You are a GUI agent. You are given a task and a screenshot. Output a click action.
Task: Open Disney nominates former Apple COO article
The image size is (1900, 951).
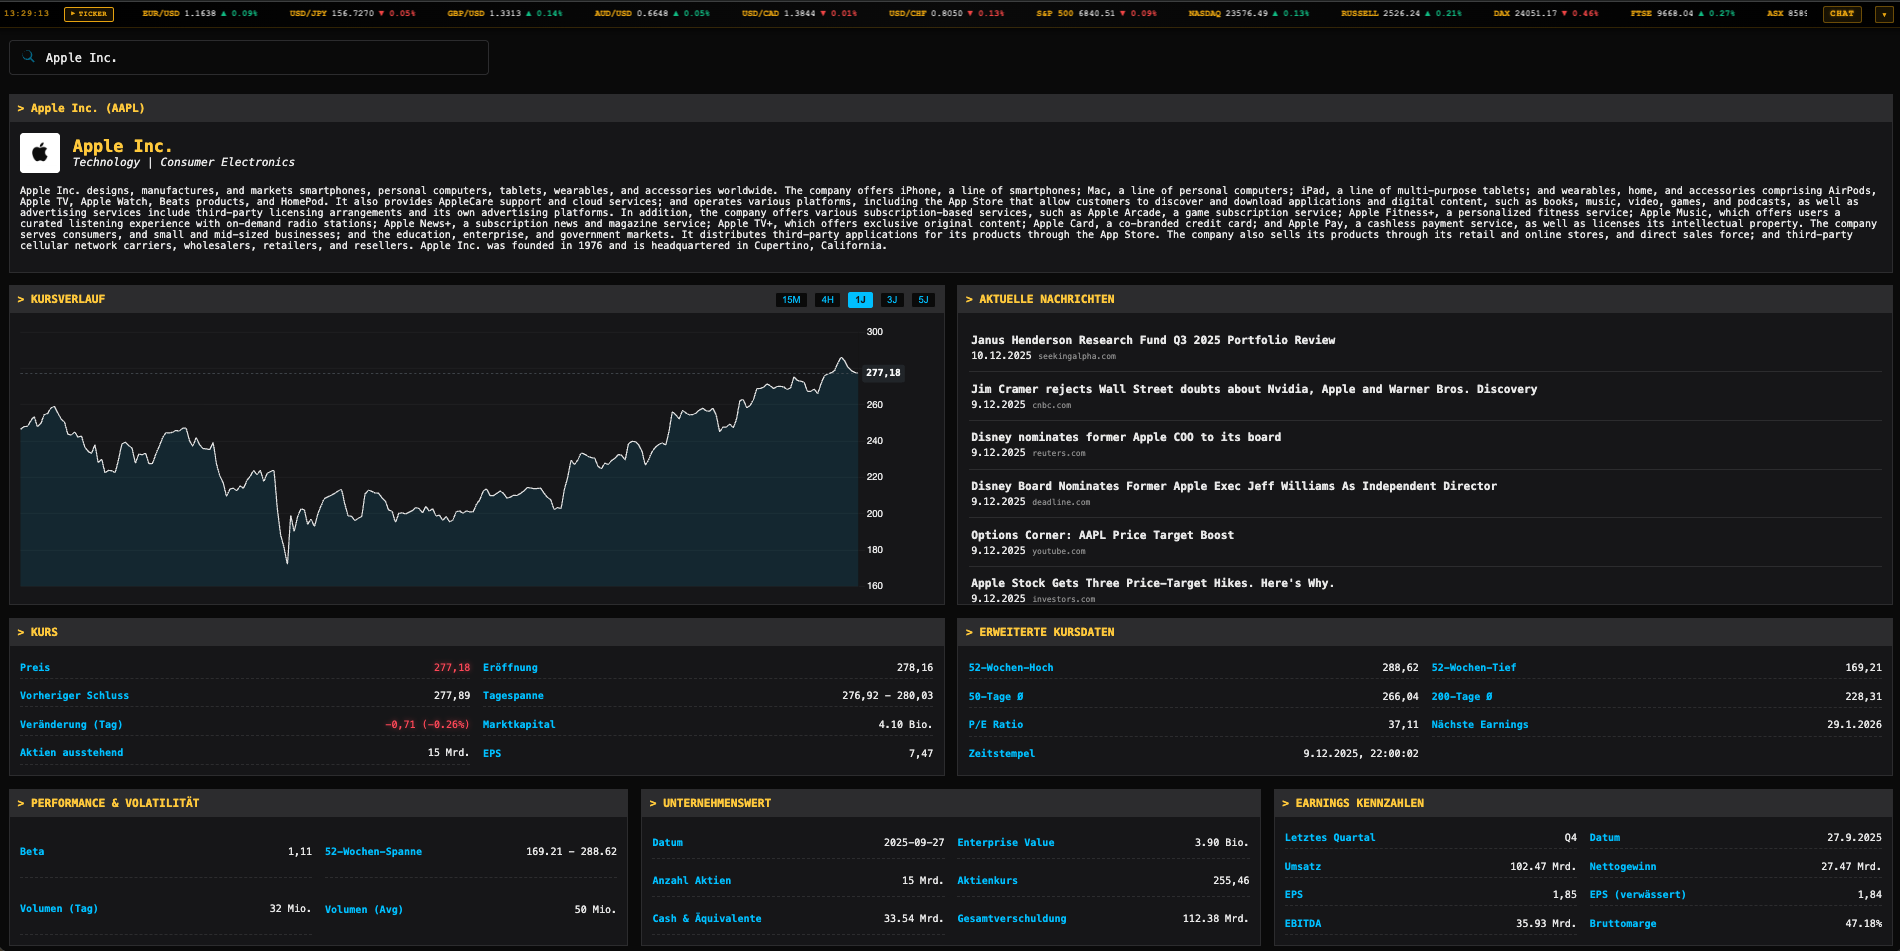[x=1125, y=437]
